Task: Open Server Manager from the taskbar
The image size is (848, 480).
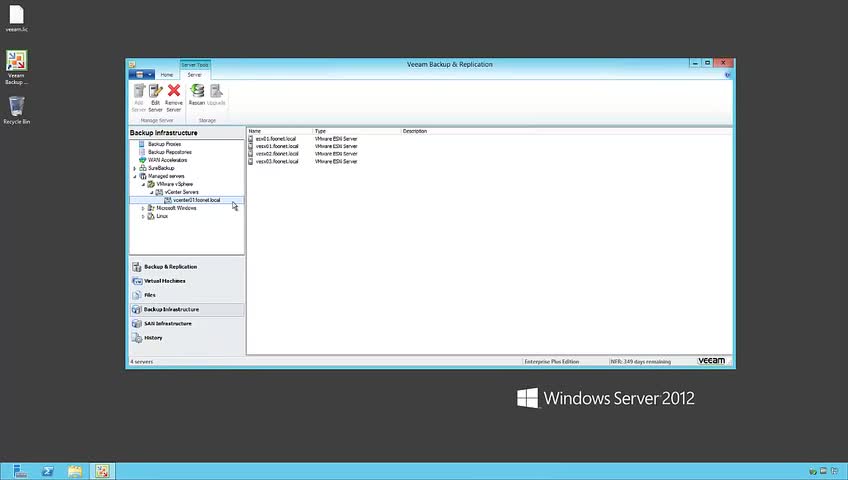Action: [20, 471]
